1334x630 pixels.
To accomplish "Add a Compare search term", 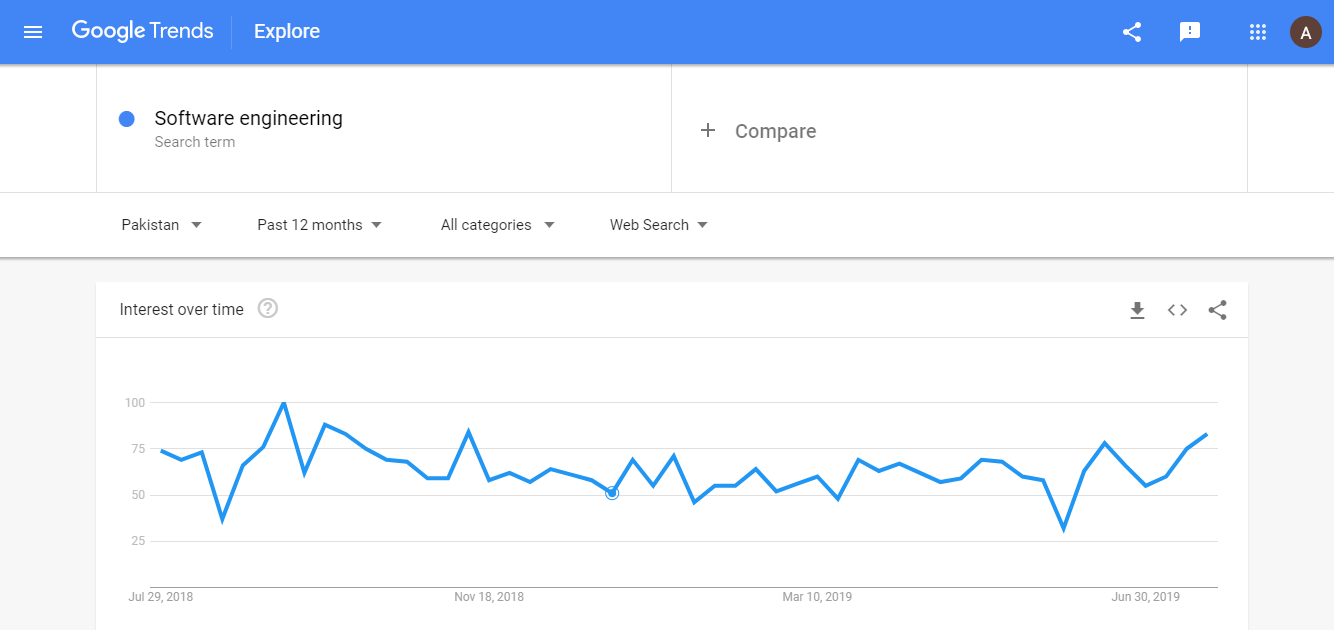I will 775,131.
